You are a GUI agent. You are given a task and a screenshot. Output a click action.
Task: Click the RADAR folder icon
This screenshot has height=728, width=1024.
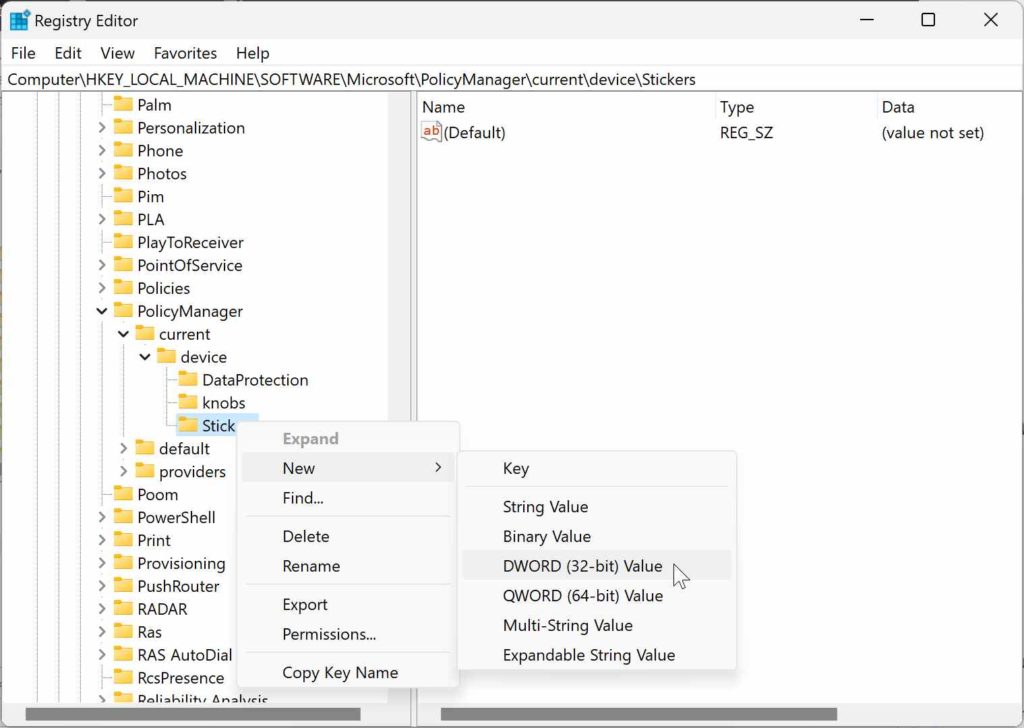pyautogui.click(x=123, y=609)
